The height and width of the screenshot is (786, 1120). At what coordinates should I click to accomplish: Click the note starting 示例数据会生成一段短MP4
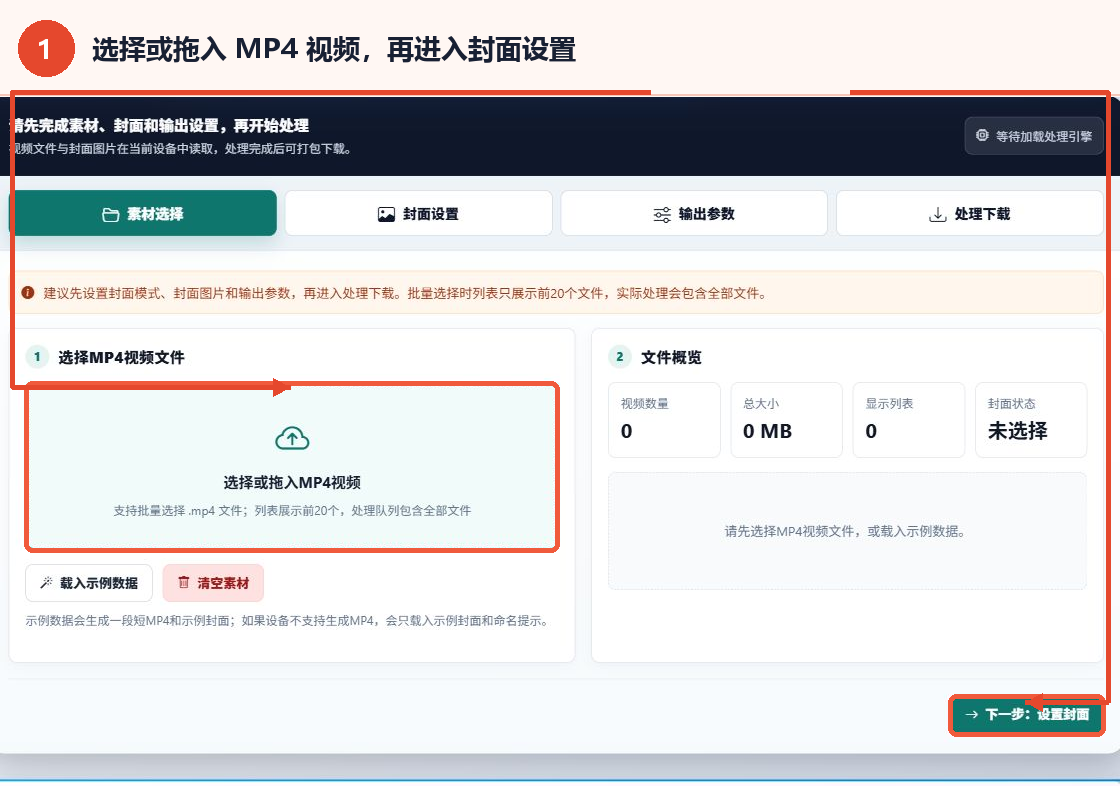click(x=289, y=620)
